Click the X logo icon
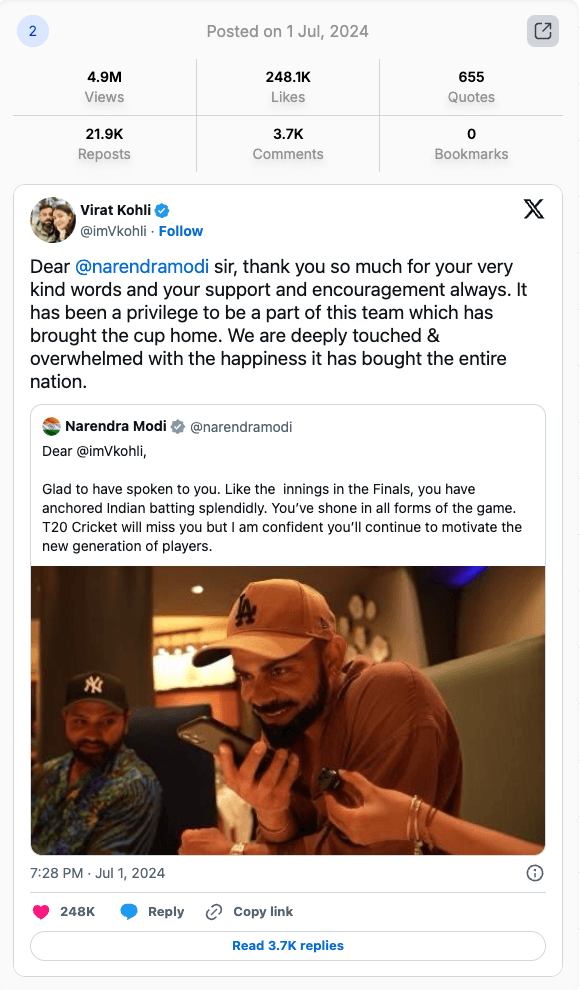This screenshot has height=990, width=580. tap(534, 209)
